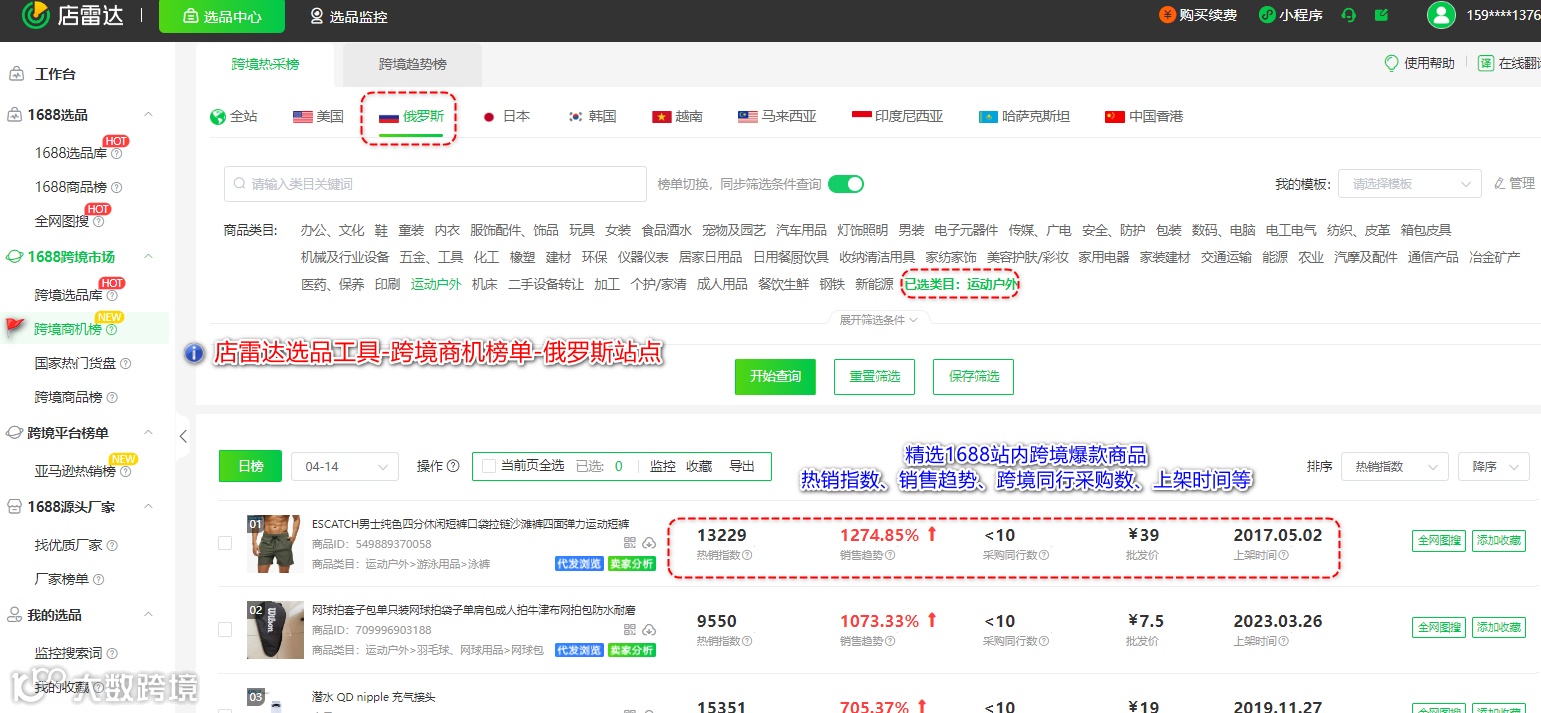Collapse the 跨境平台榜单 sidebar section
Image resolution: width=1541 pixels, height=713 pixels.
click(149, 433)
